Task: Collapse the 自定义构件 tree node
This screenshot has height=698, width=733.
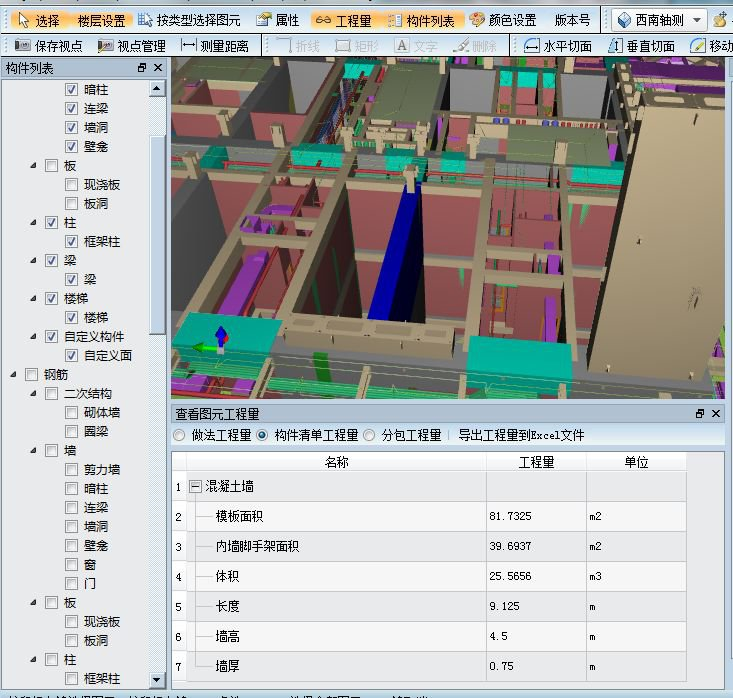Action: click(x=33, y=336)
